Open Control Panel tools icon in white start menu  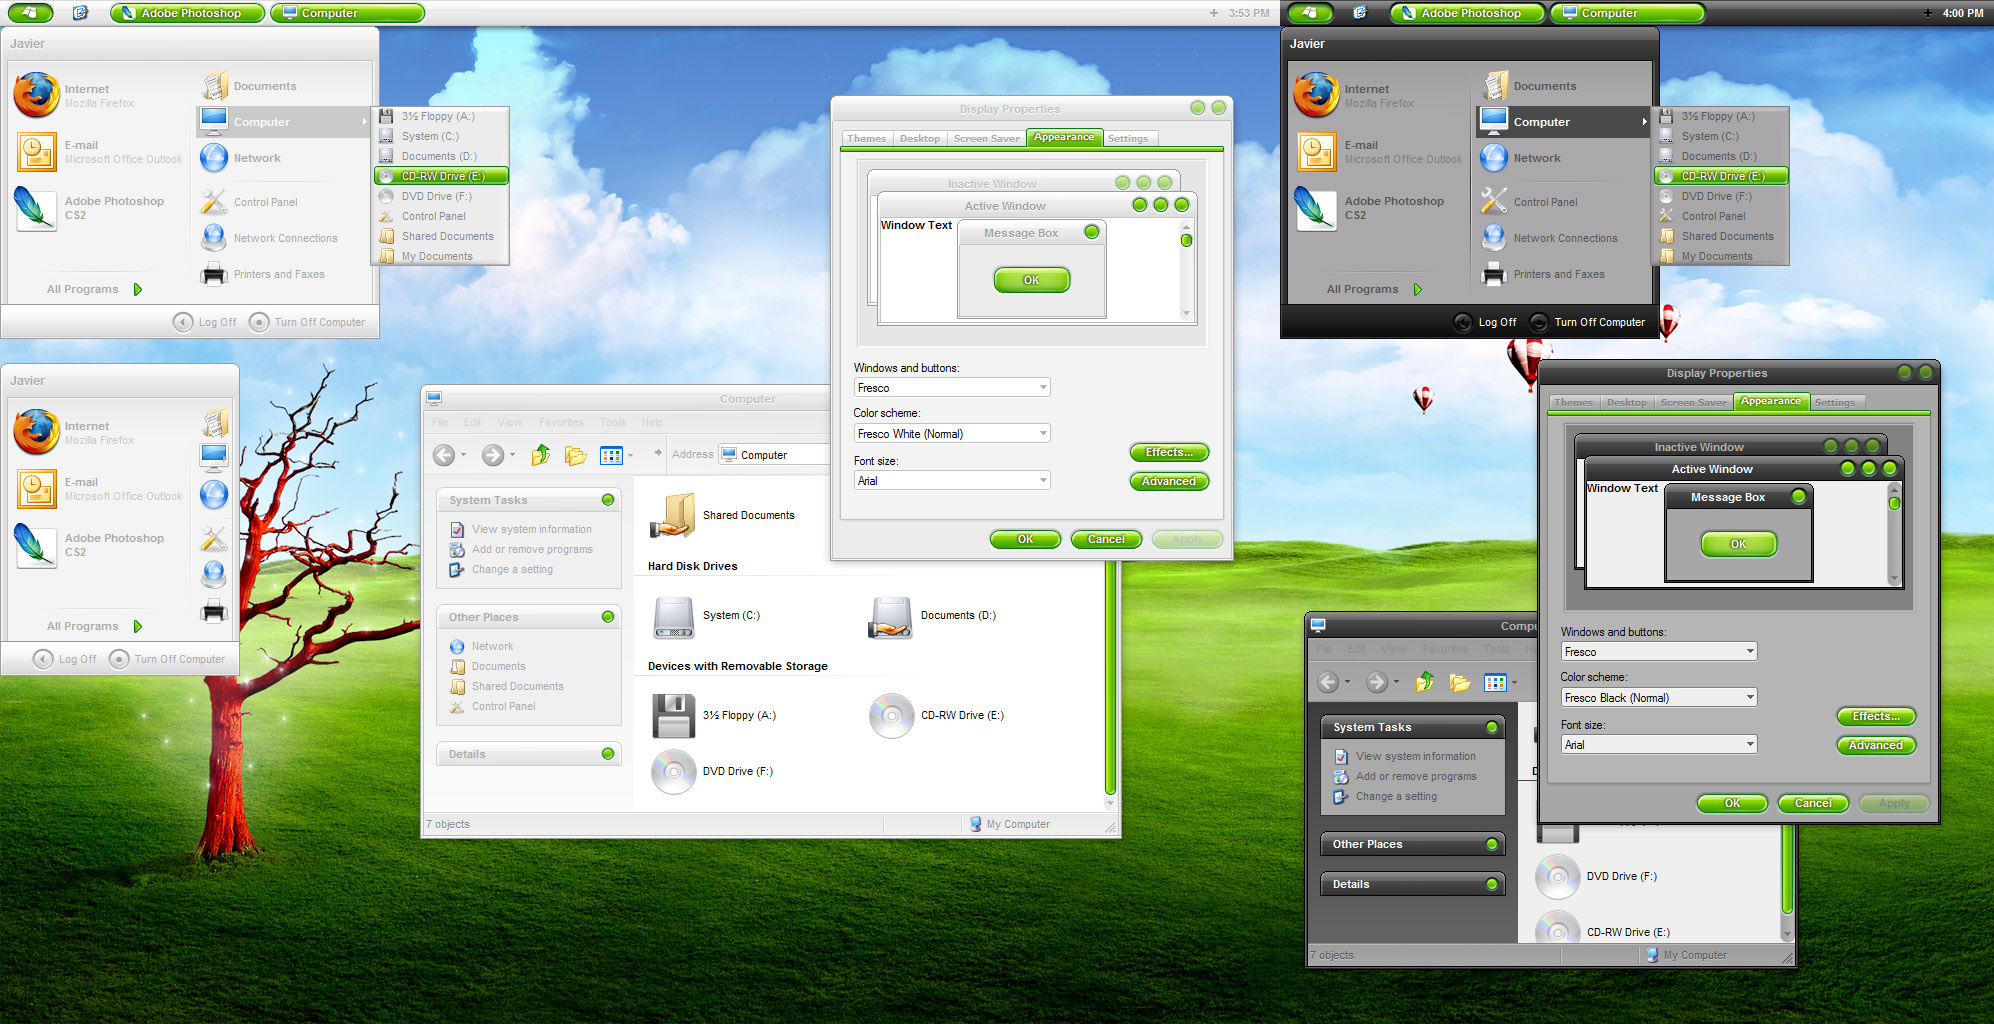(214, 202)
